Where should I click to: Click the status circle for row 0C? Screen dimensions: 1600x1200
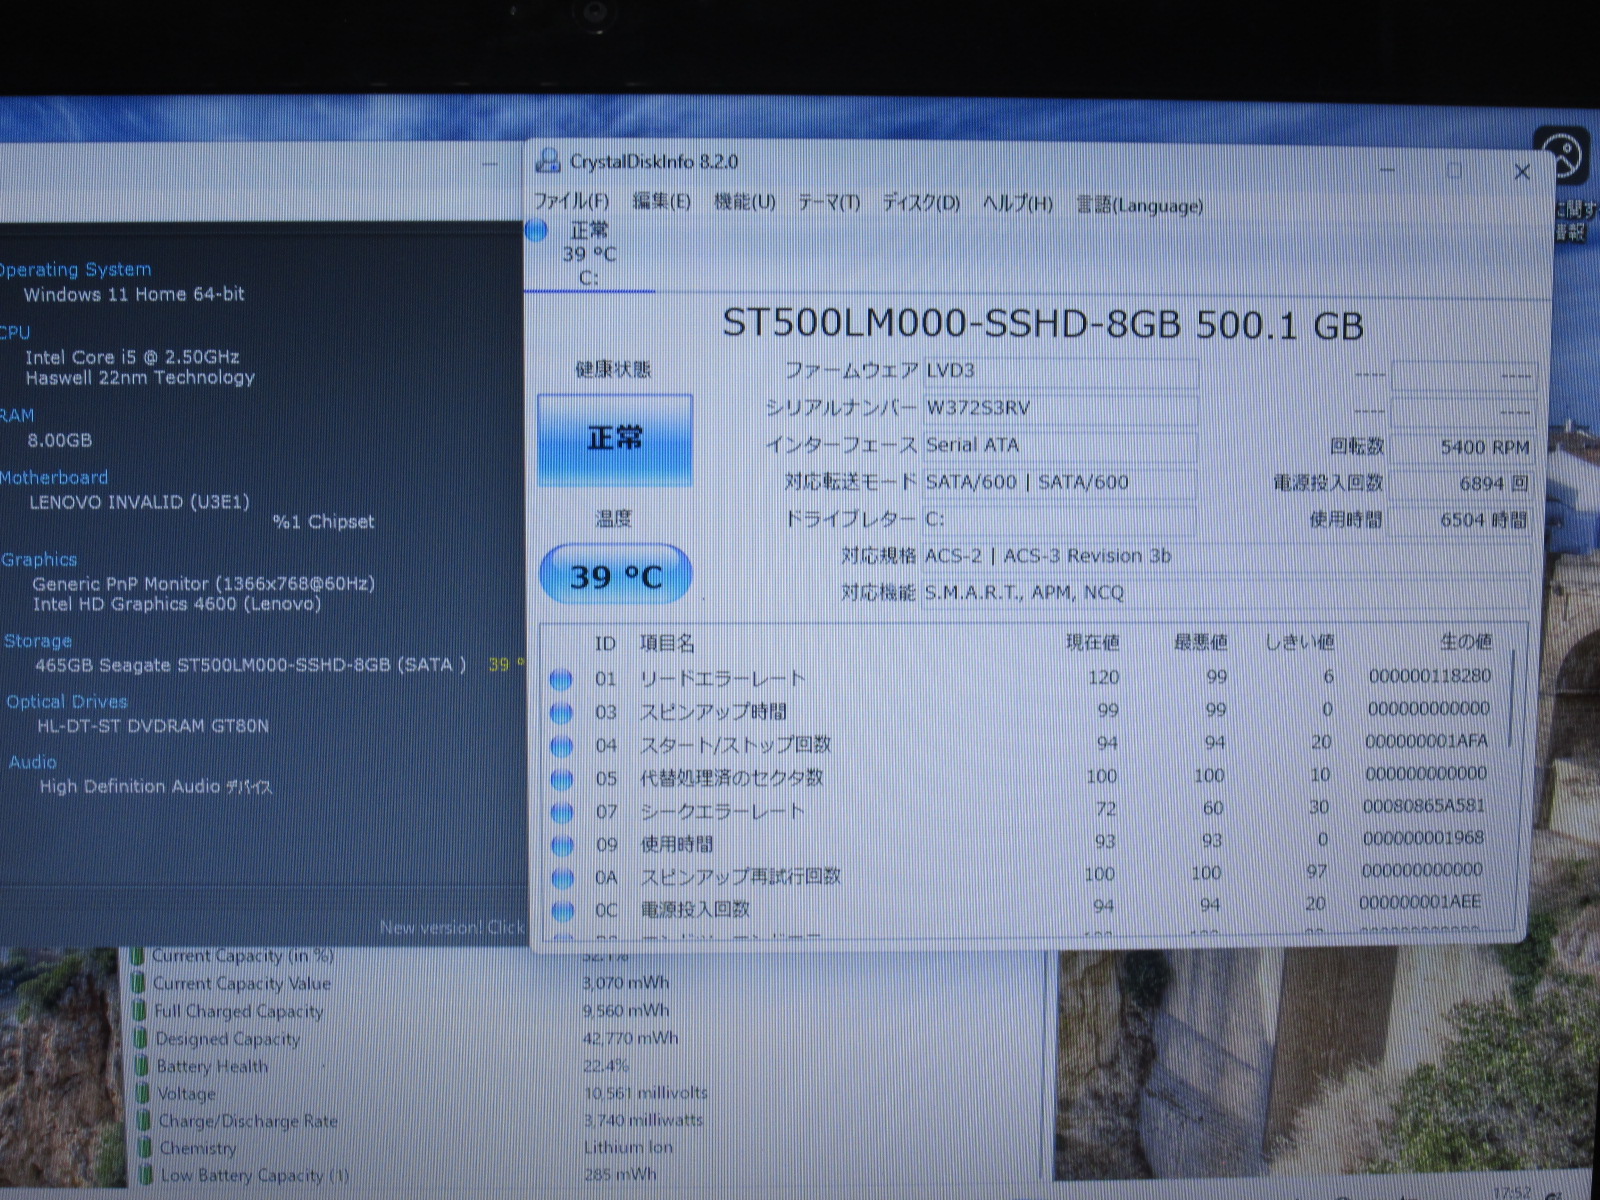[x=563, y=910]
